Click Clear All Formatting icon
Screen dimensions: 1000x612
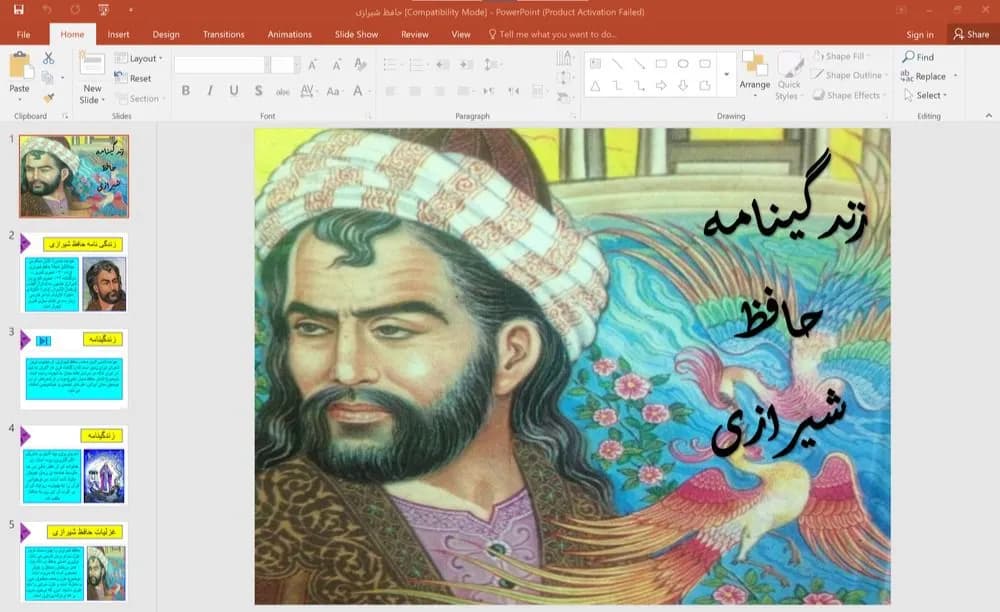pyautogui.click(x=360, y=64)
